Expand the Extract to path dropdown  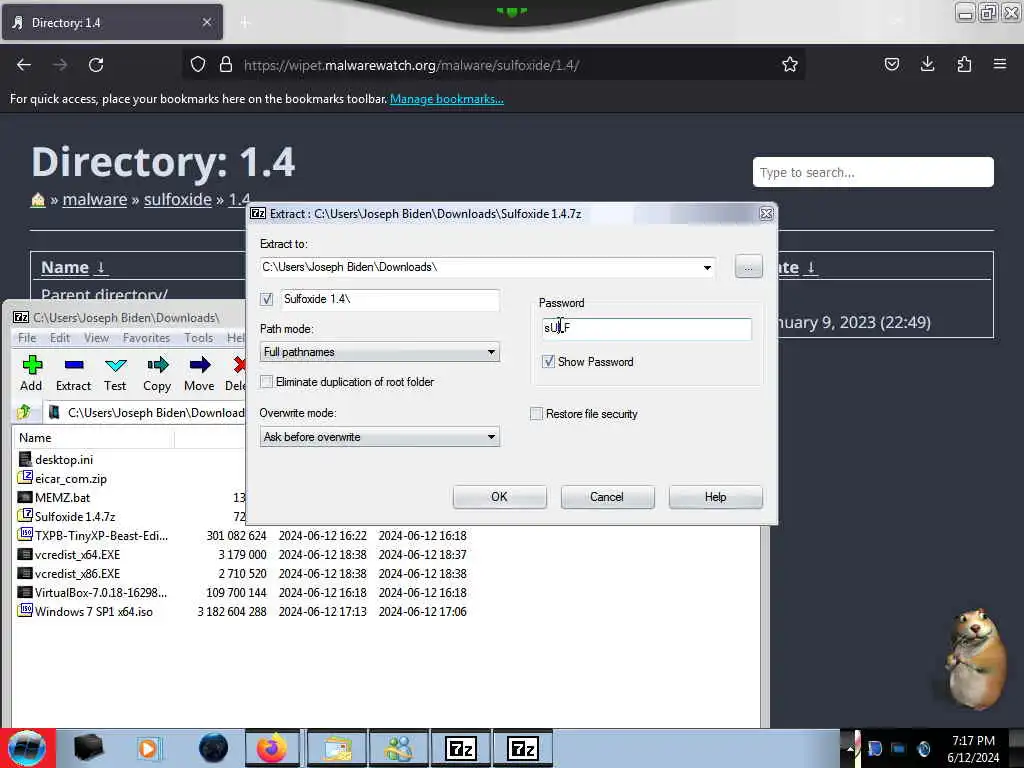tap(707, 267)
